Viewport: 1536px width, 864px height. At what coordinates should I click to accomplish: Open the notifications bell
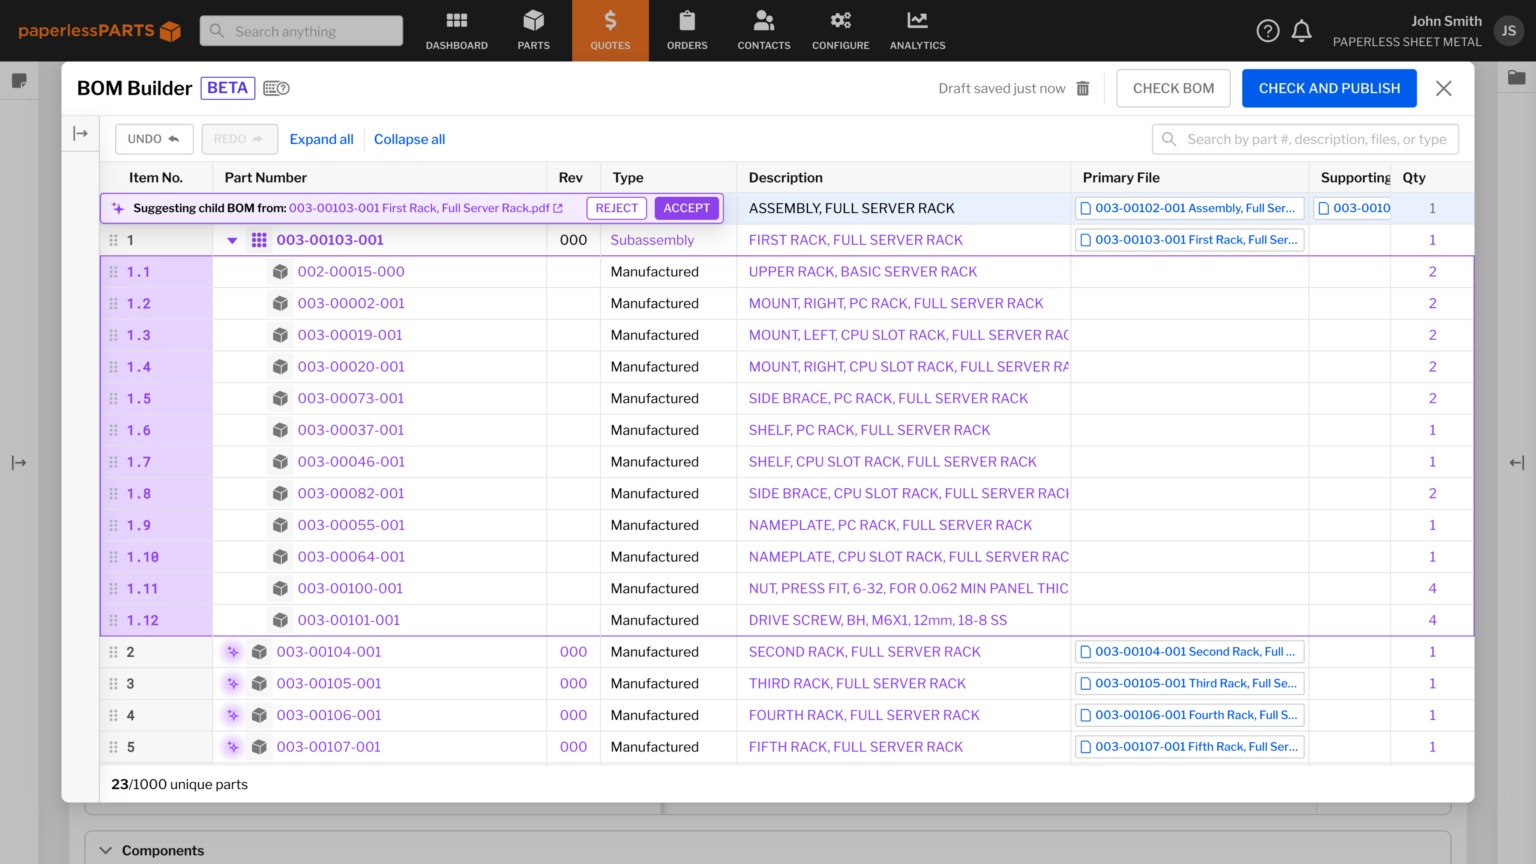pos(1302,30)
